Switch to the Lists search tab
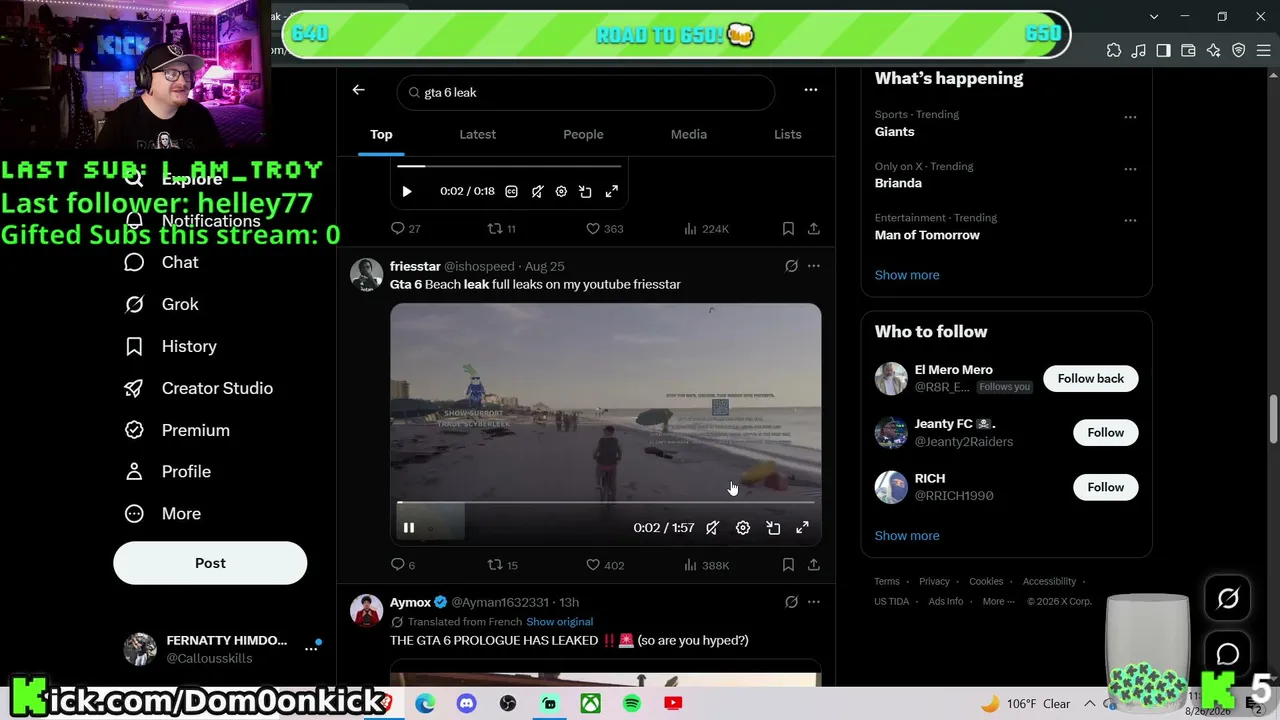Image resolution: width=1280 pixels, height=720 pixels. point(788,135)
